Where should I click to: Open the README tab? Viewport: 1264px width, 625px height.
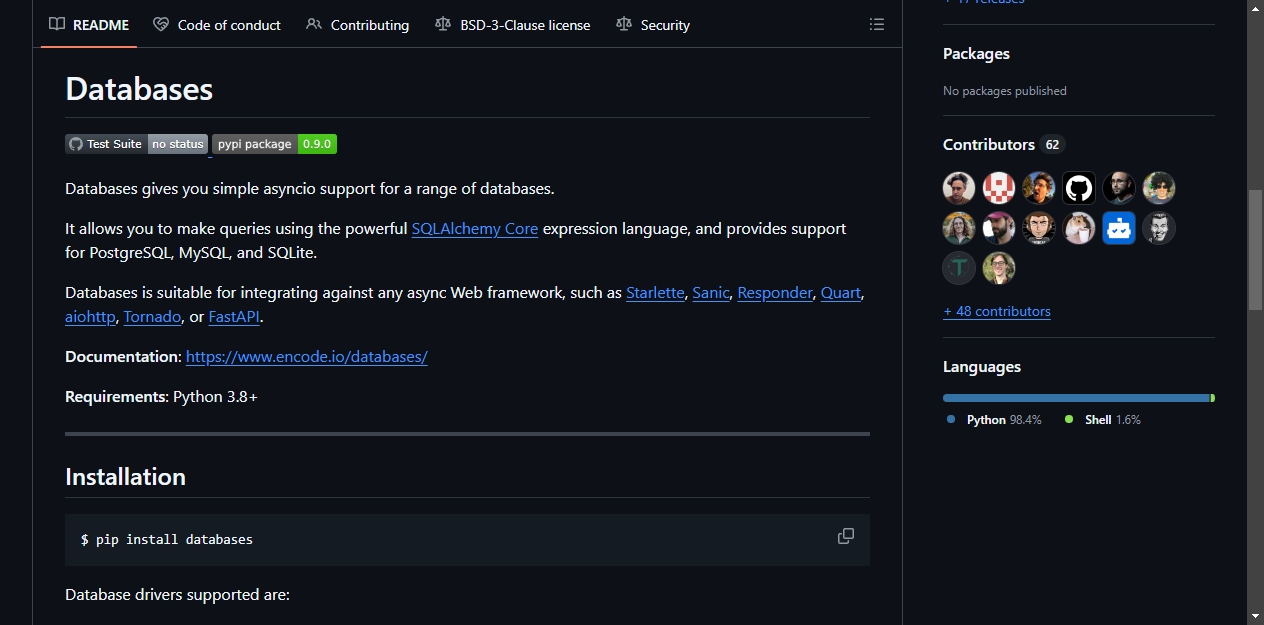click(x=89, y=25)
